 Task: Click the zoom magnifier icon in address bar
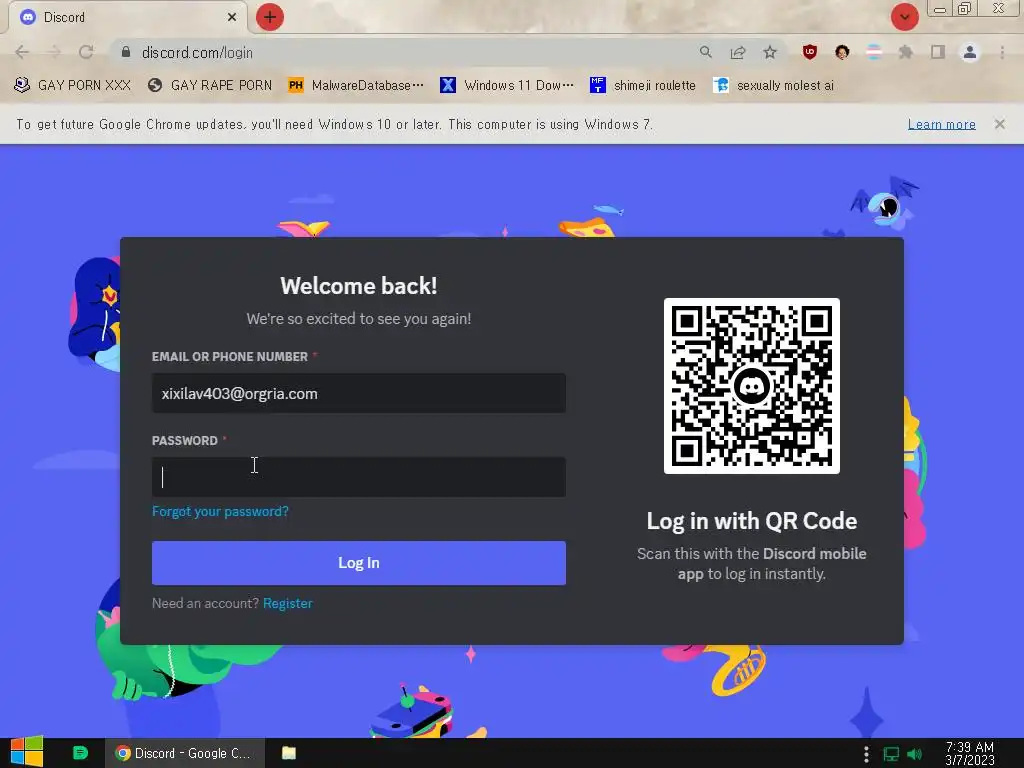point(705,52)
